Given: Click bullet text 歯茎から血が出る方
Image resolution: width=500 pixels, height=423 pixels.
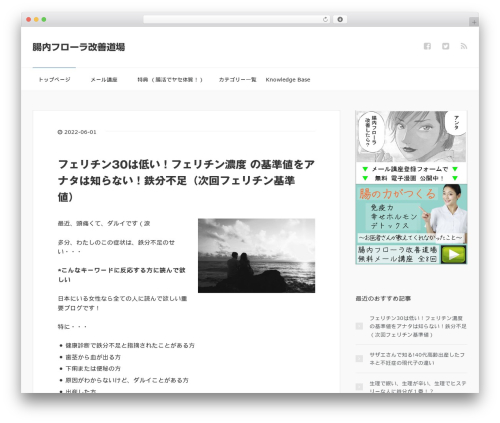Looking at the screenshot, I should tap(93, 357).
